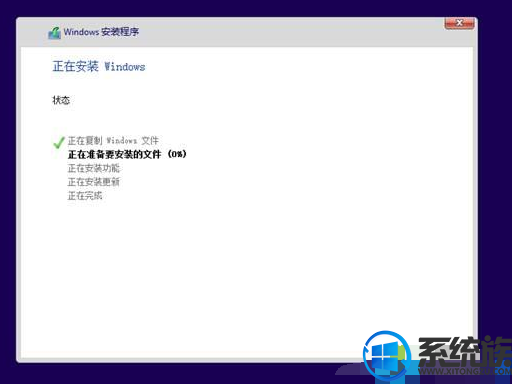Click the Windows 安装程序 title text
512x384 pixels.
(x=101, y=32)
